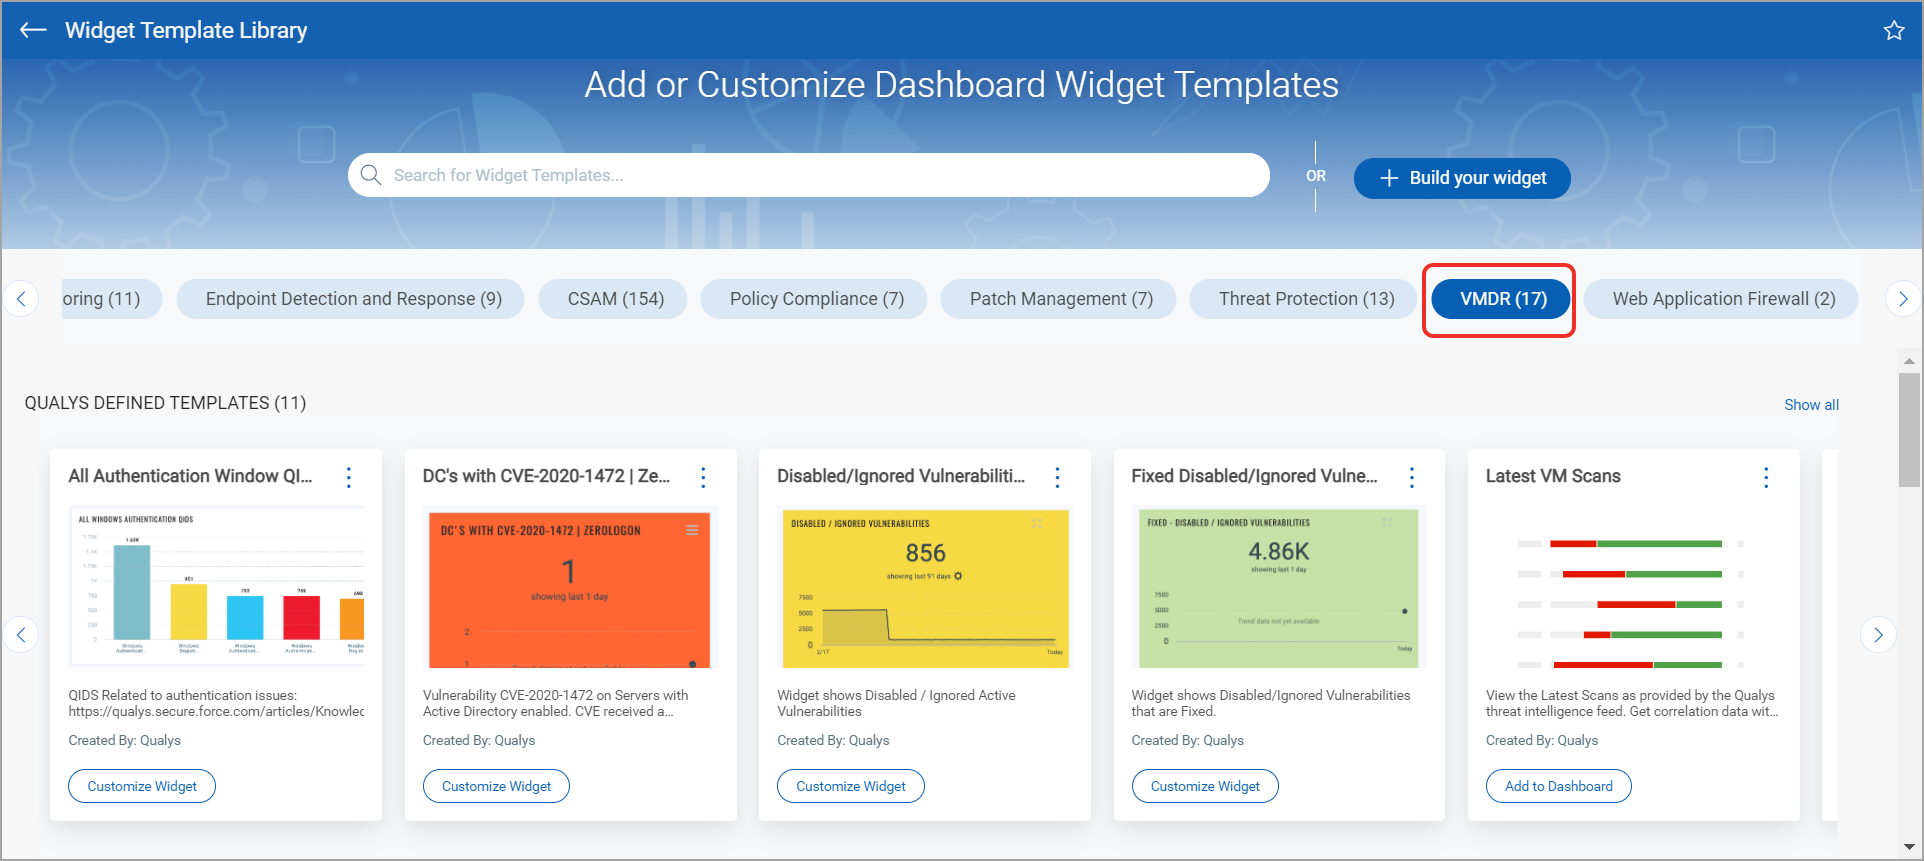Click the Latest VM Scans bar preview
This screenshot has height=861, width=1924.
[1631, 603]
